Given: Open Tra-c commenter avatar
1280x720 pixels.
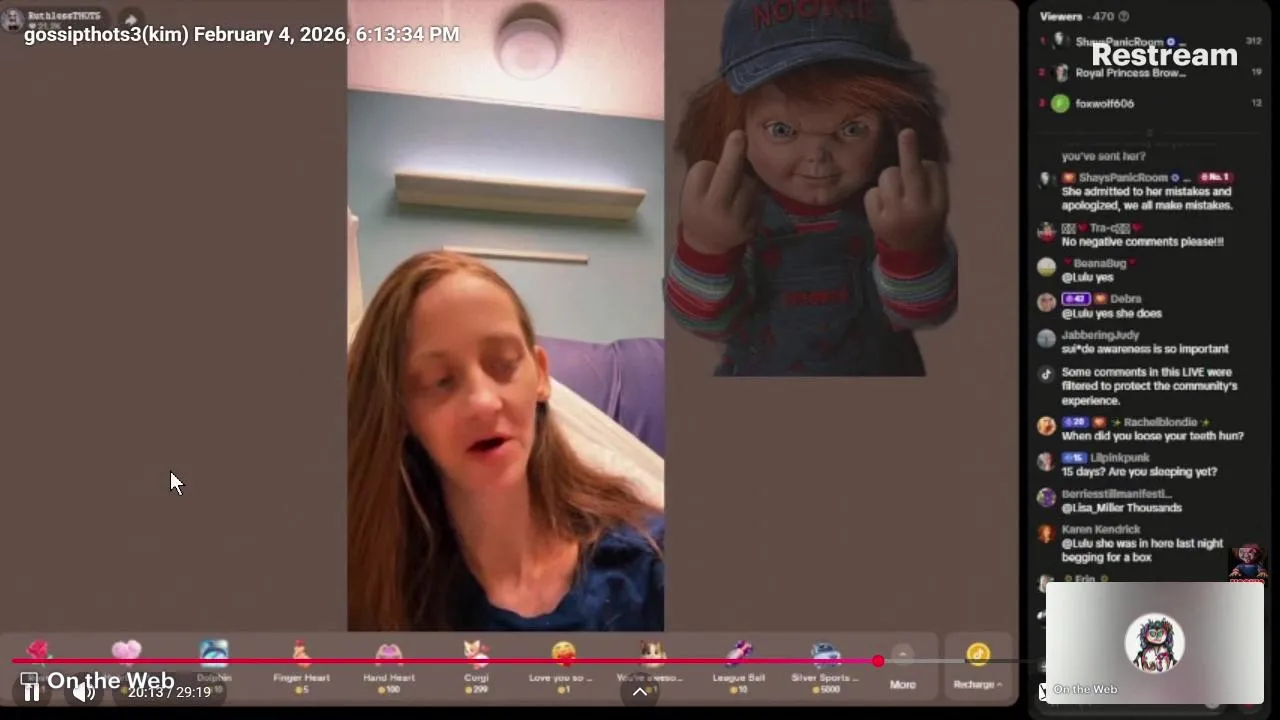Looking at the screenshot, I should 1046,231.
